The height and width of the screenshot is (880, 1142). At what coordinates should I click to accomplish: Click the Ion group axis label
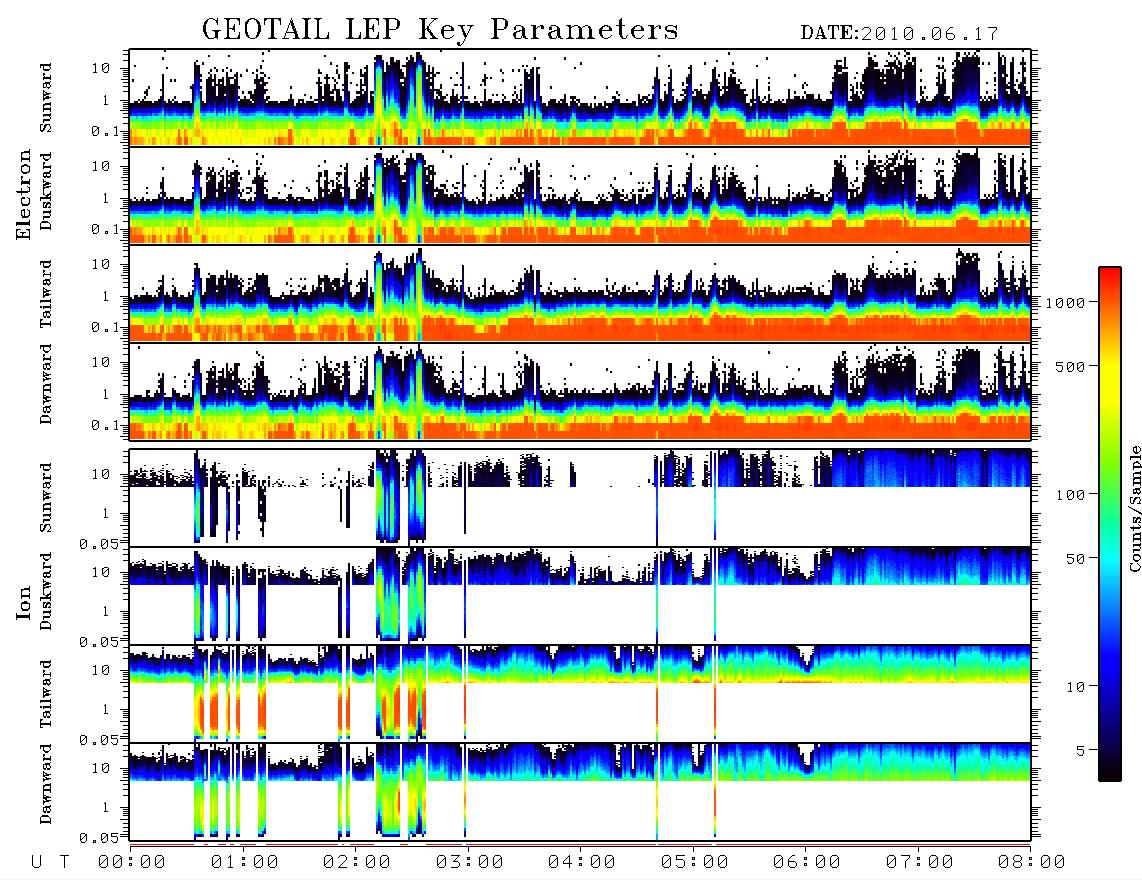(x=24, y=602)
